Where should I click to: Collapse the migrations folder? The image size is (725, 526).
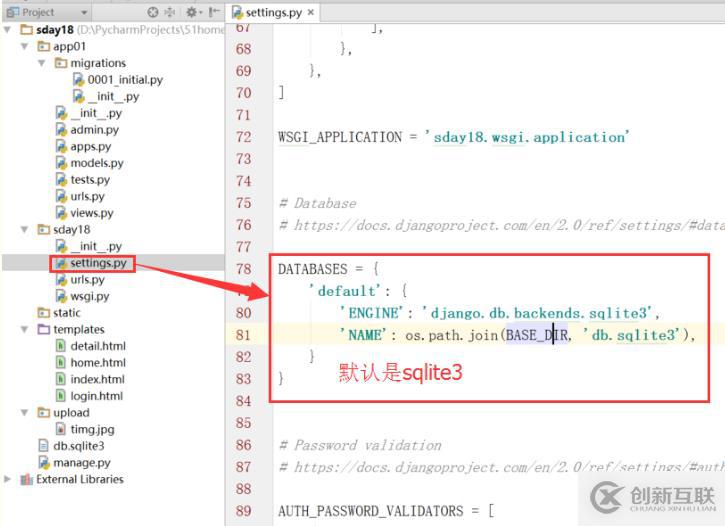42,63
